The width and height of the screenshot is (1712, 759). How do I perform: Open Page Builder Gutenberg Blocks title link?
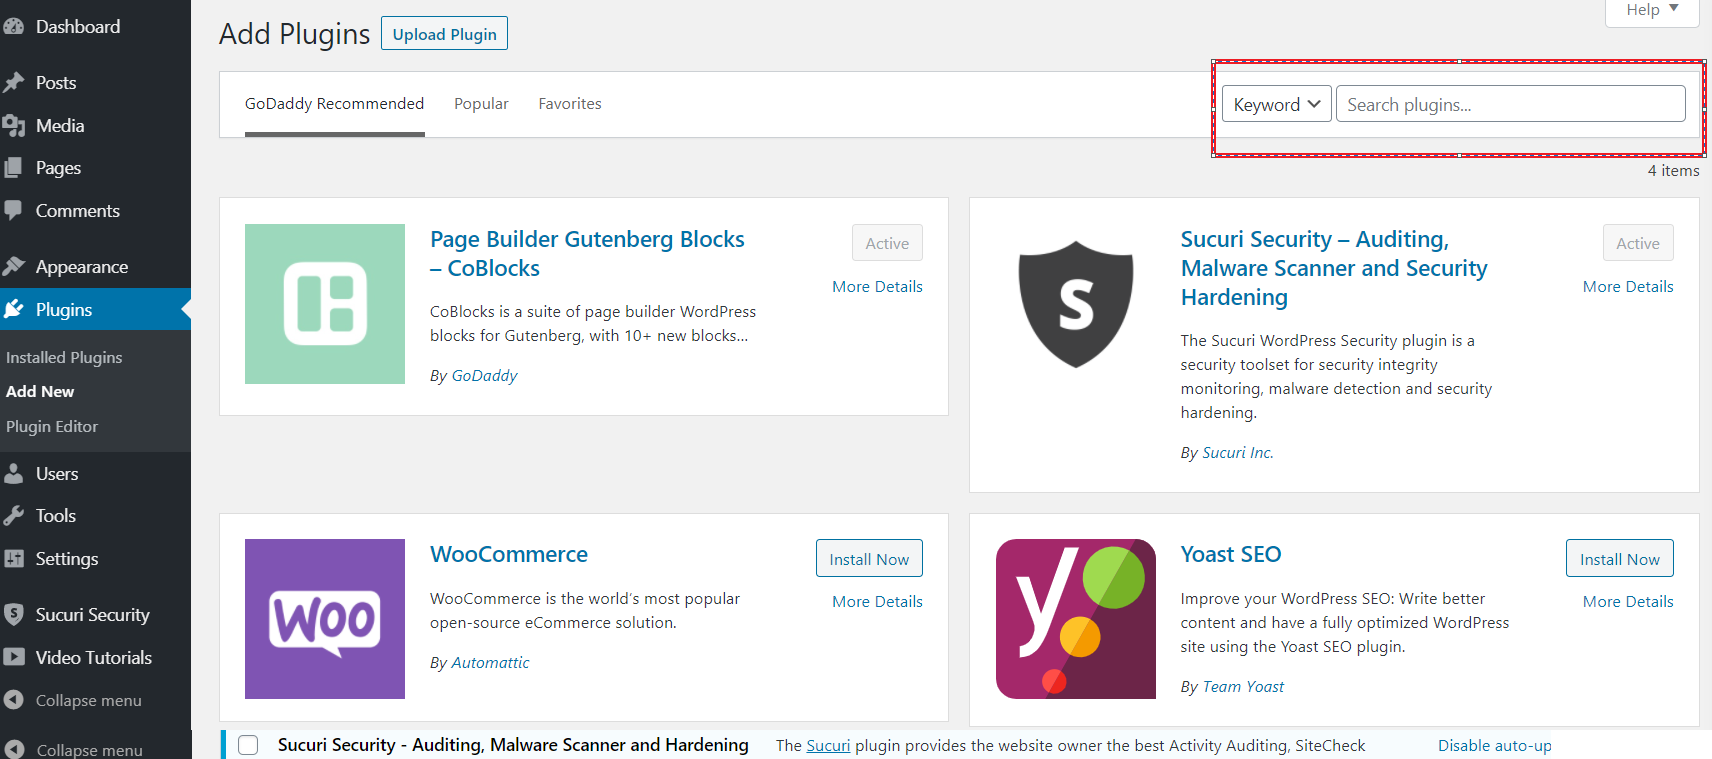(587, 254)
